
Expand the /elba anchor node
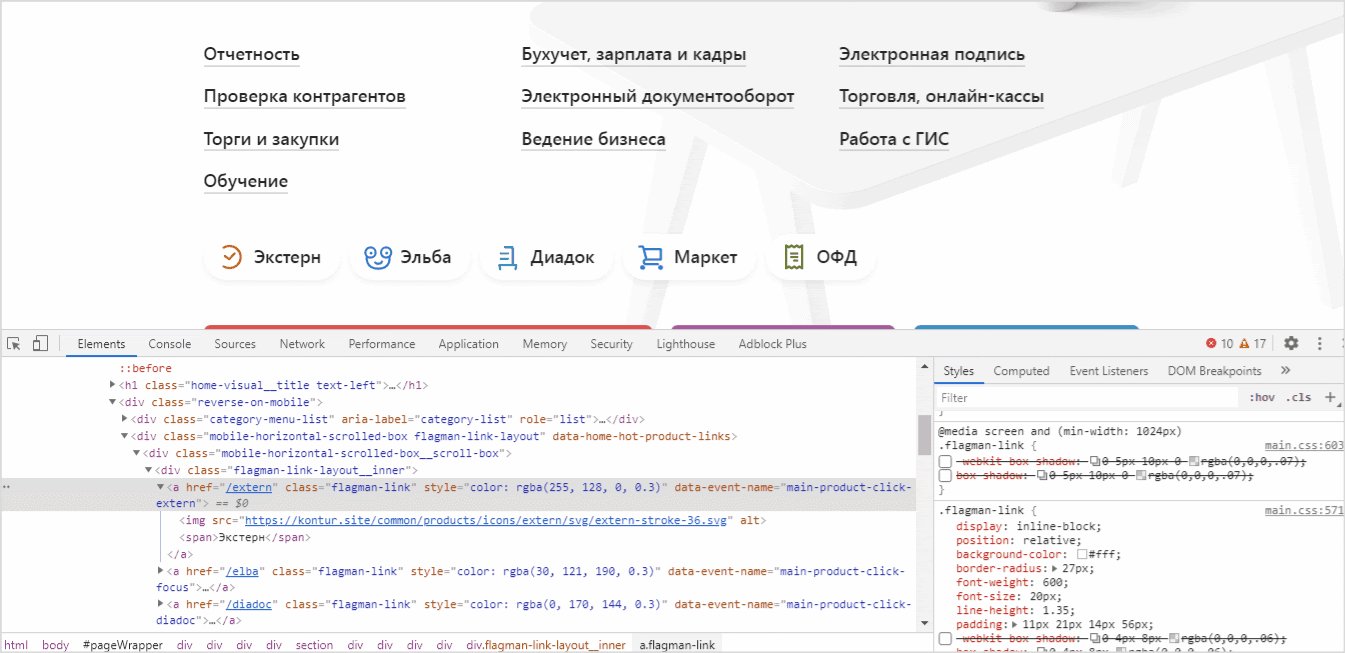point(161,571)
